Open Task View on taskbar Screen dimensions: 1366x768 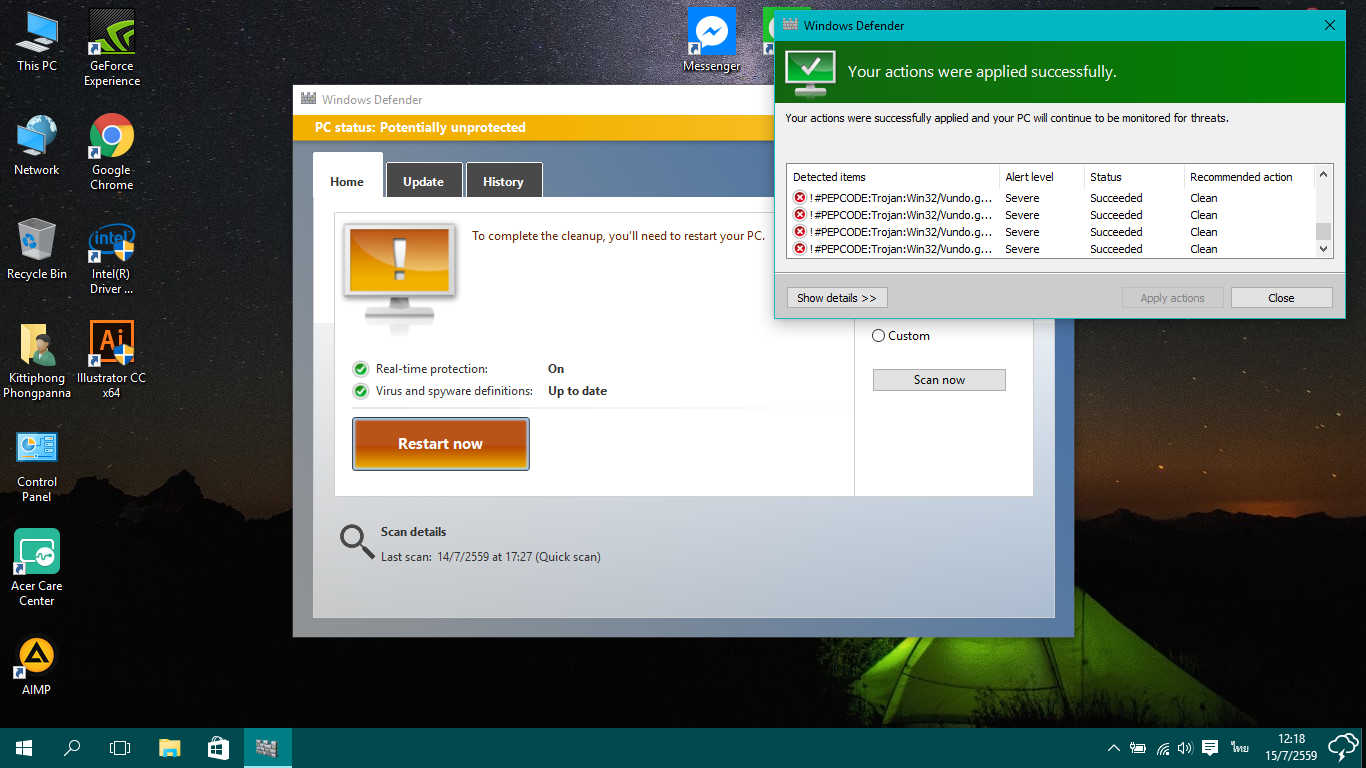(x=120, y=747)
